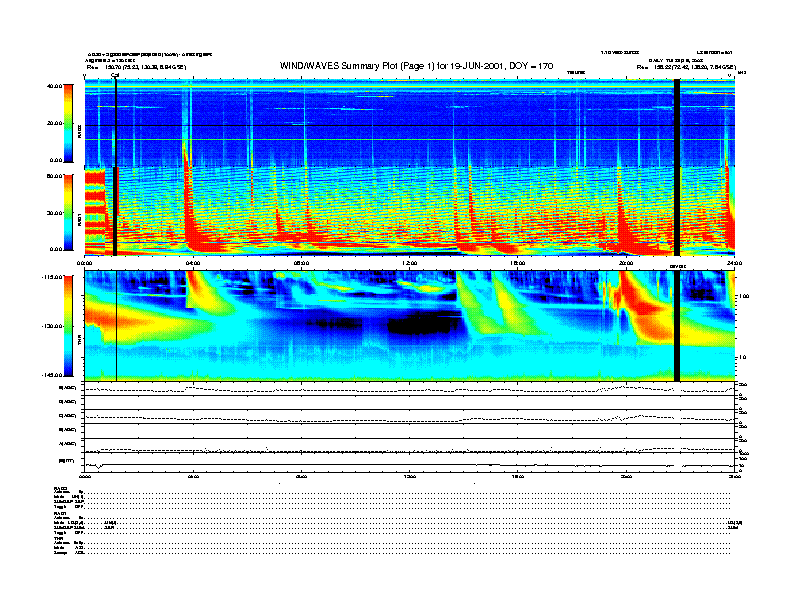
Task: Click the 20.00 label beside RAD2 color bar
Action: click(x=54, y=123)
